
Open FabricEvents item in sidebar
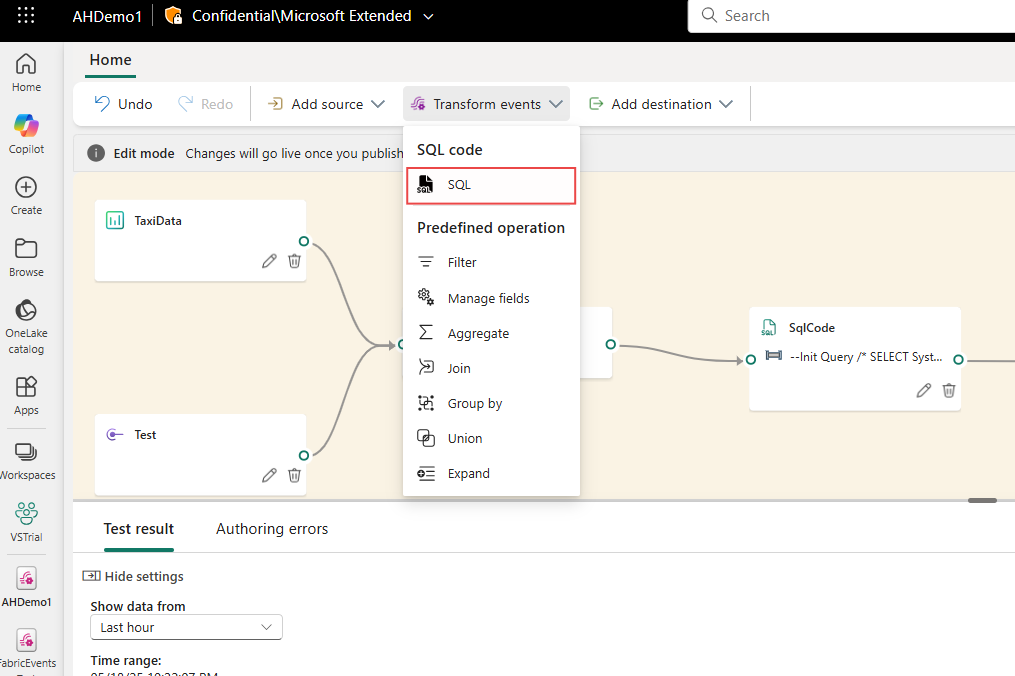[26, 649]
